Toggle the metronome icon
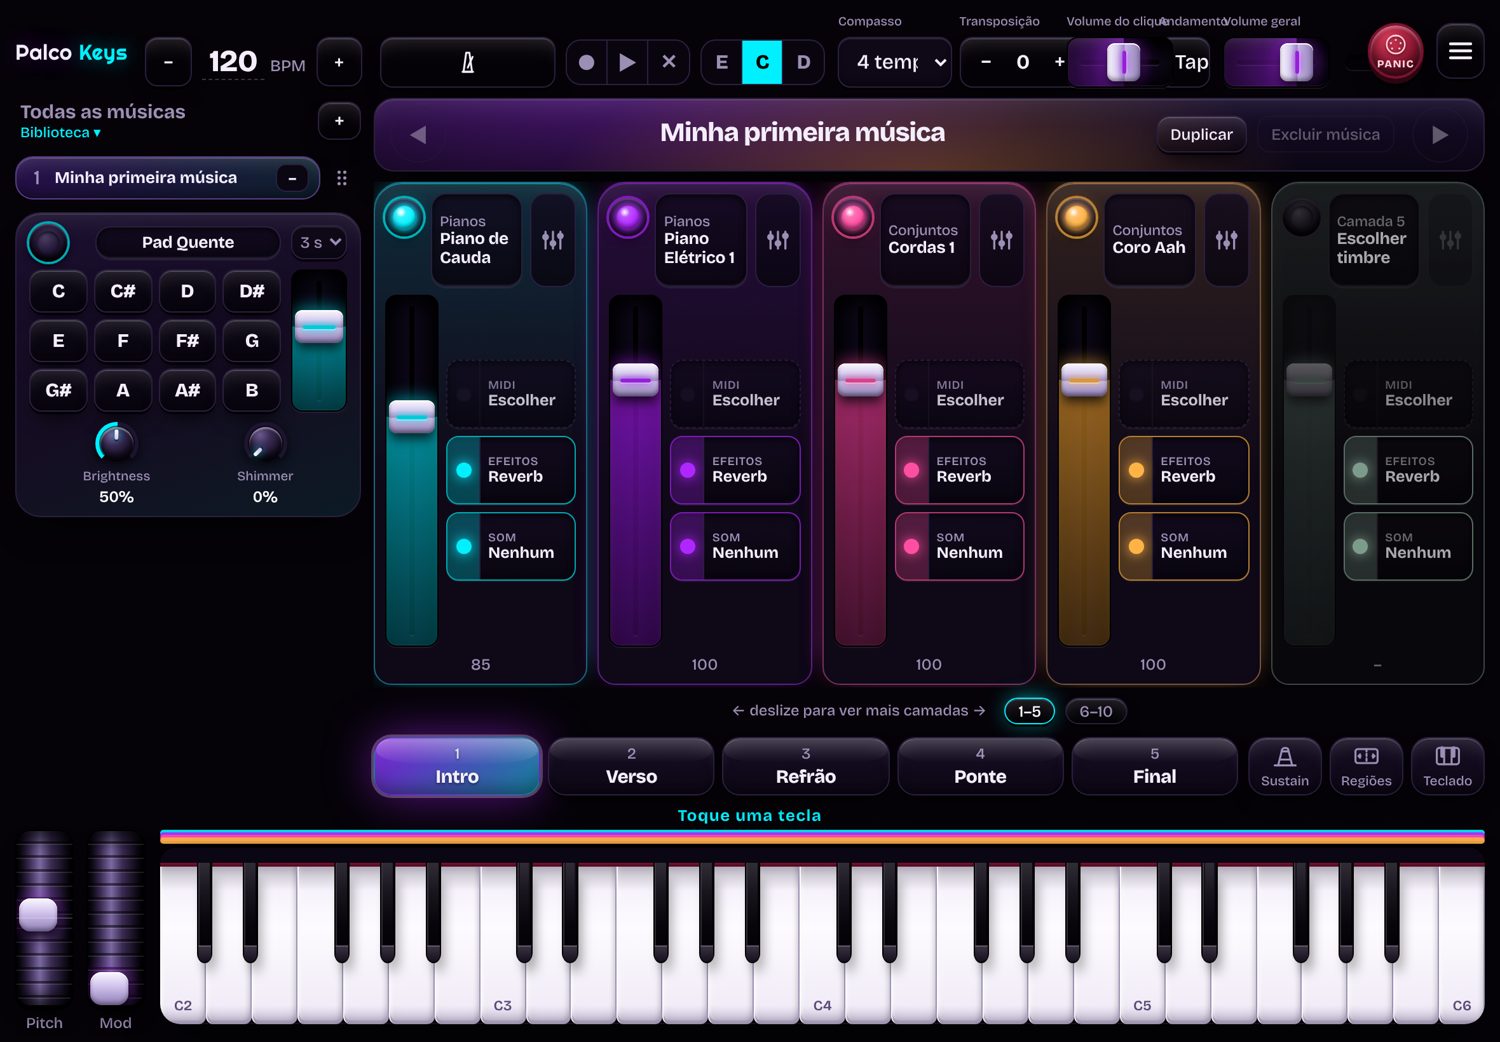This screenshot has height=1042, width=1500. [x=467, y=63]
